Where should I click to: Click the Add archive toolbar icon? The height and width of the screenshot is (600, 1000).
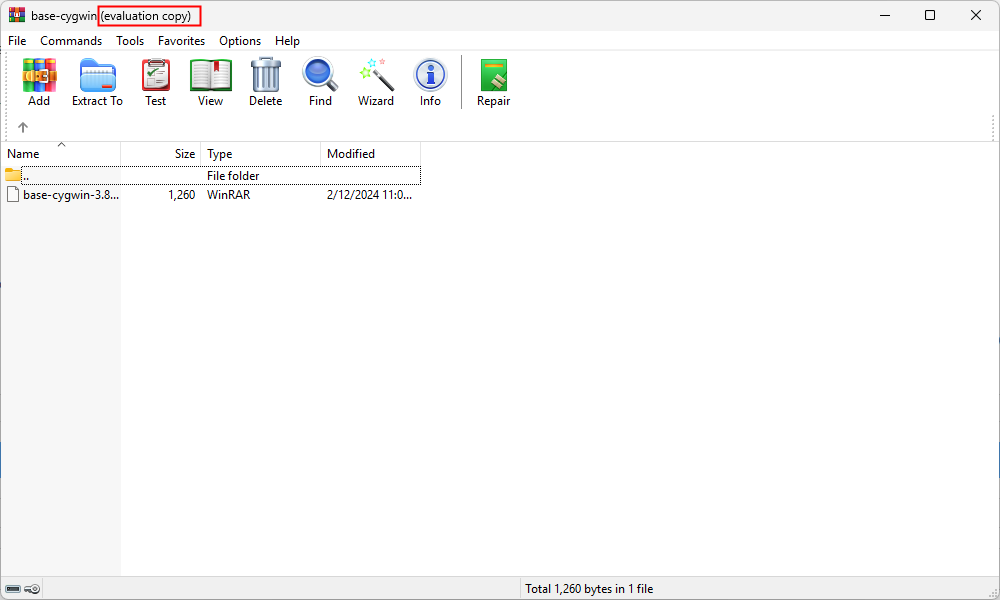coord(39,75)
